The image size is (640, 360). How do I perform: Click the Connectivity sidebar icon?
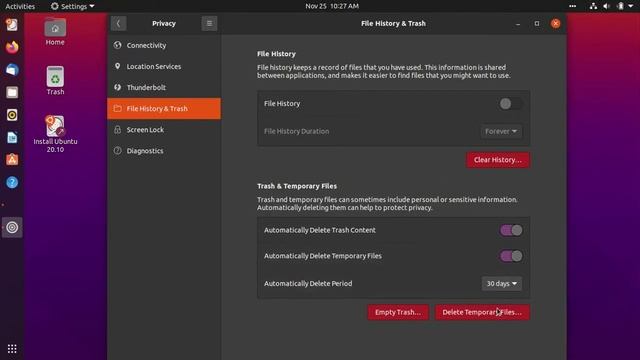(x=118, y=45)
